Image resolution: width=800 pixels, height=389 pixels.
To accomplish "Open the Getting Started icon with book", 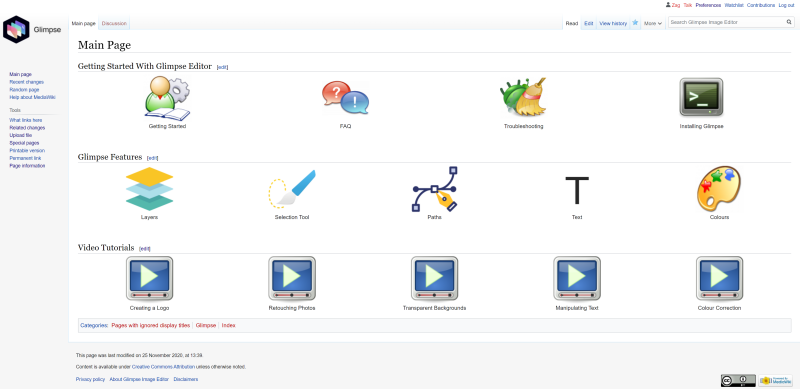I will [x=167, y=99].
